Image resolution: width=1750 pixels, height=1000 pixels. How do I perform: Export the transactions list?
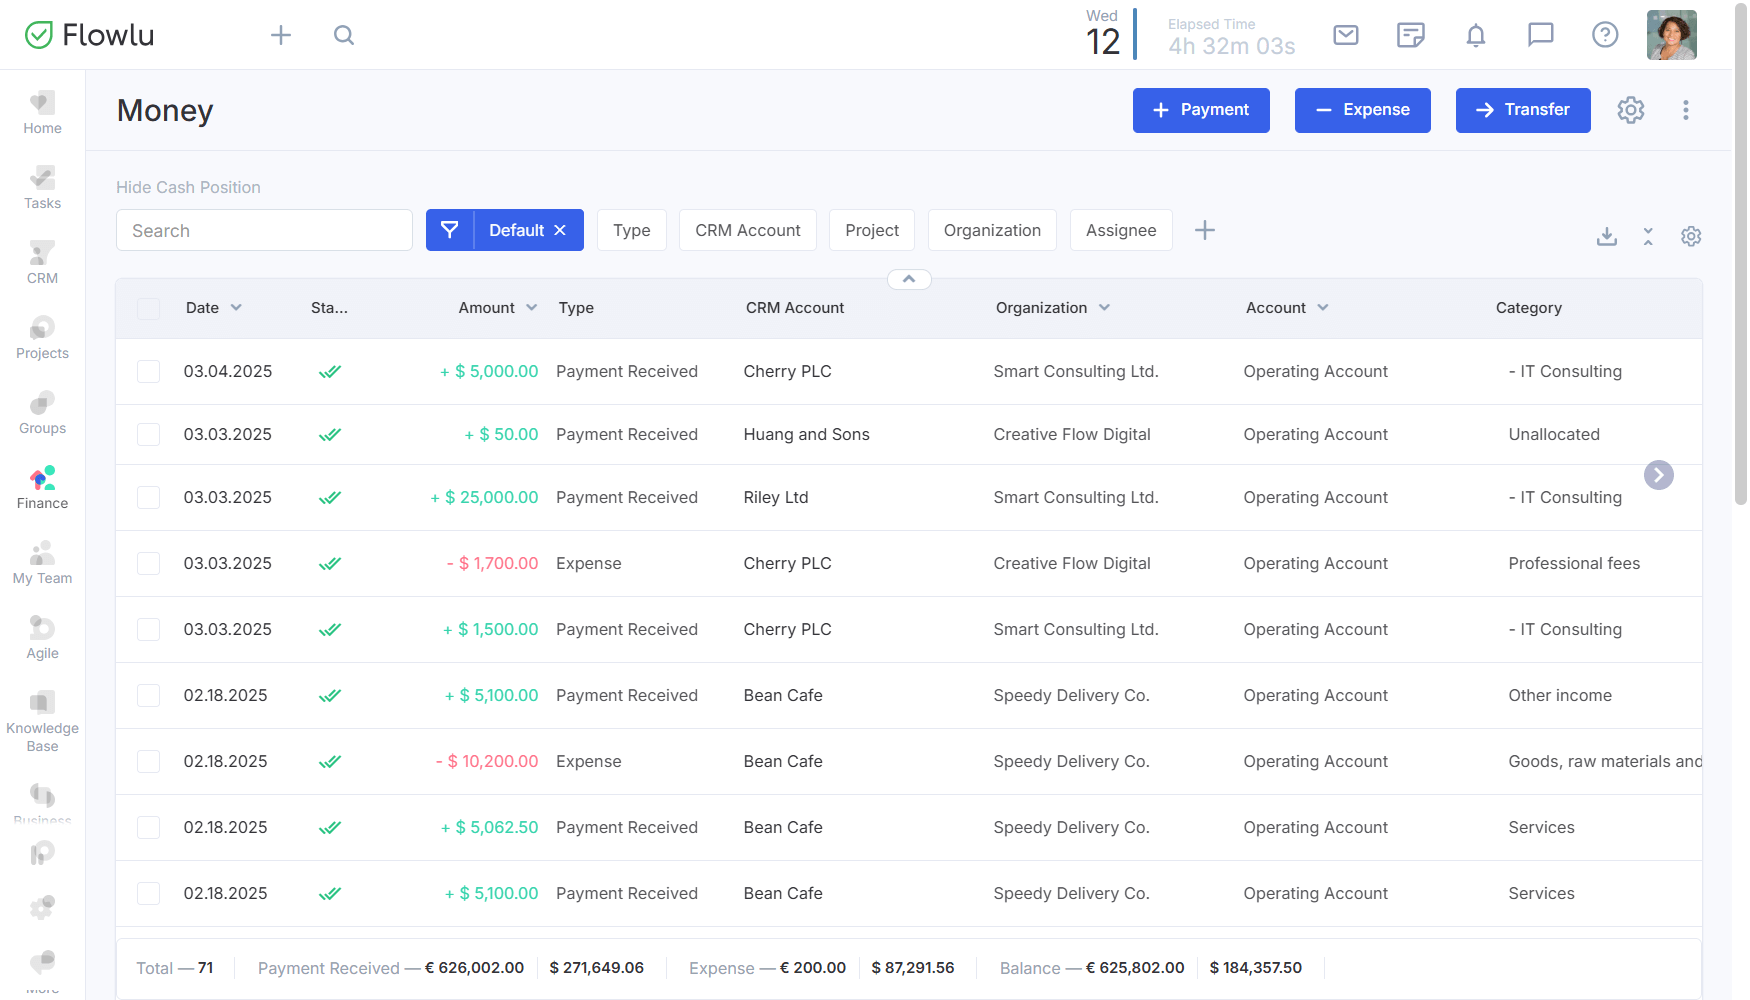click(x=1607, y=236)
